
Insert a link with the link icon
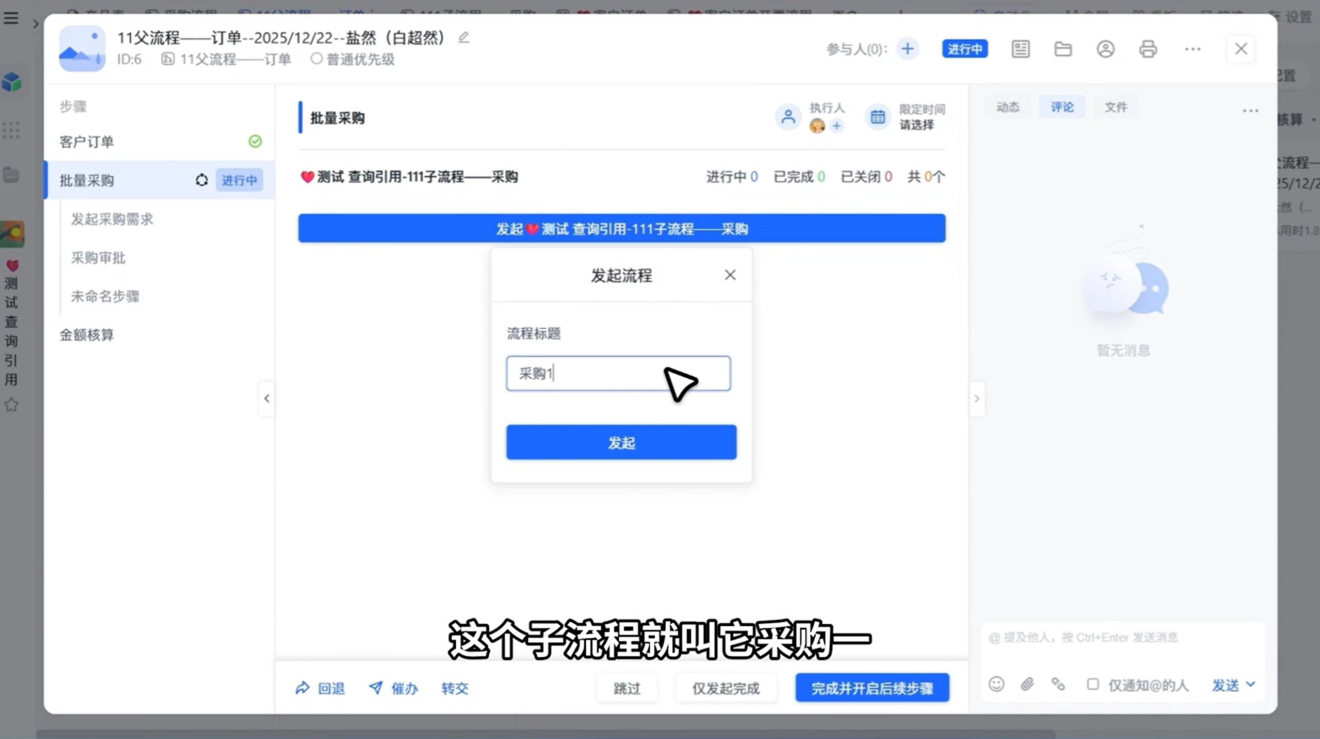(1058, 684)
